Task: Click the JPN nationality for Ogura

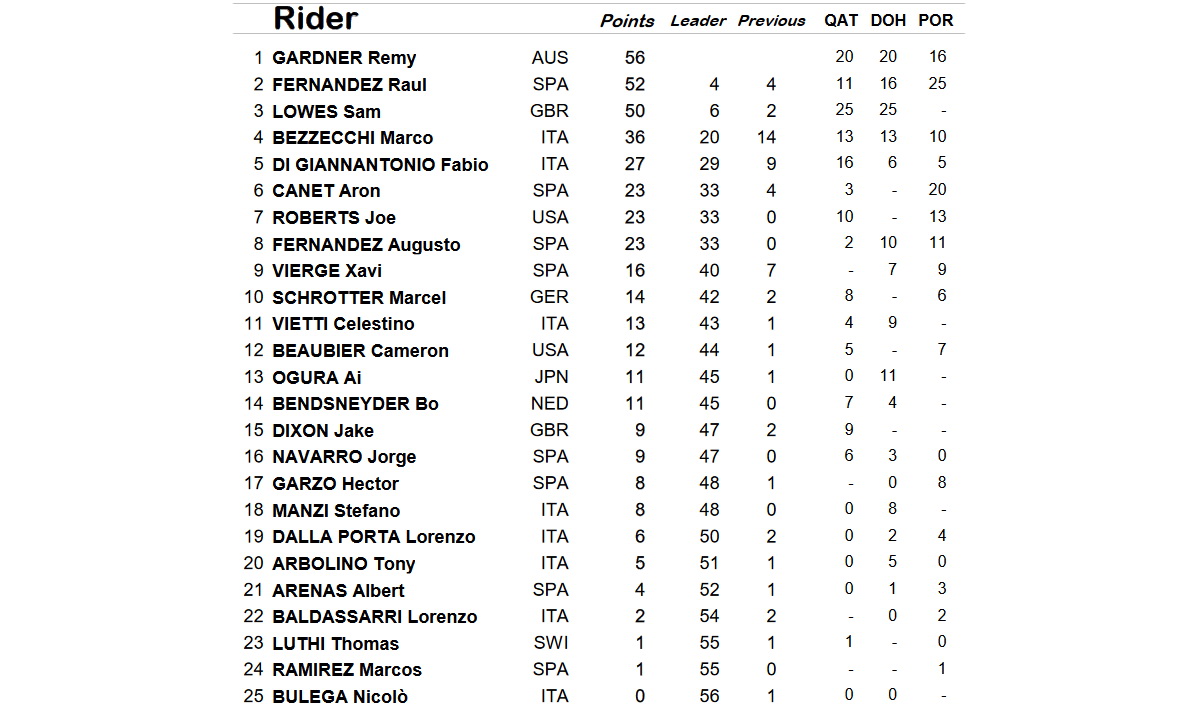Action: click(x=550, y=377)
